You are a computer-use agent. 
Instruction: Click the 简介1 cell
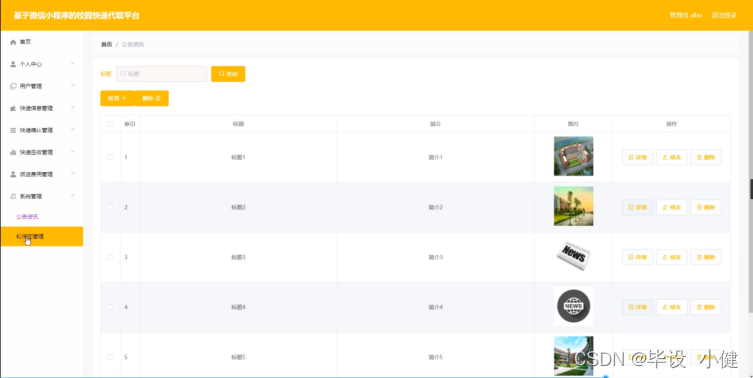coord(436,157)
